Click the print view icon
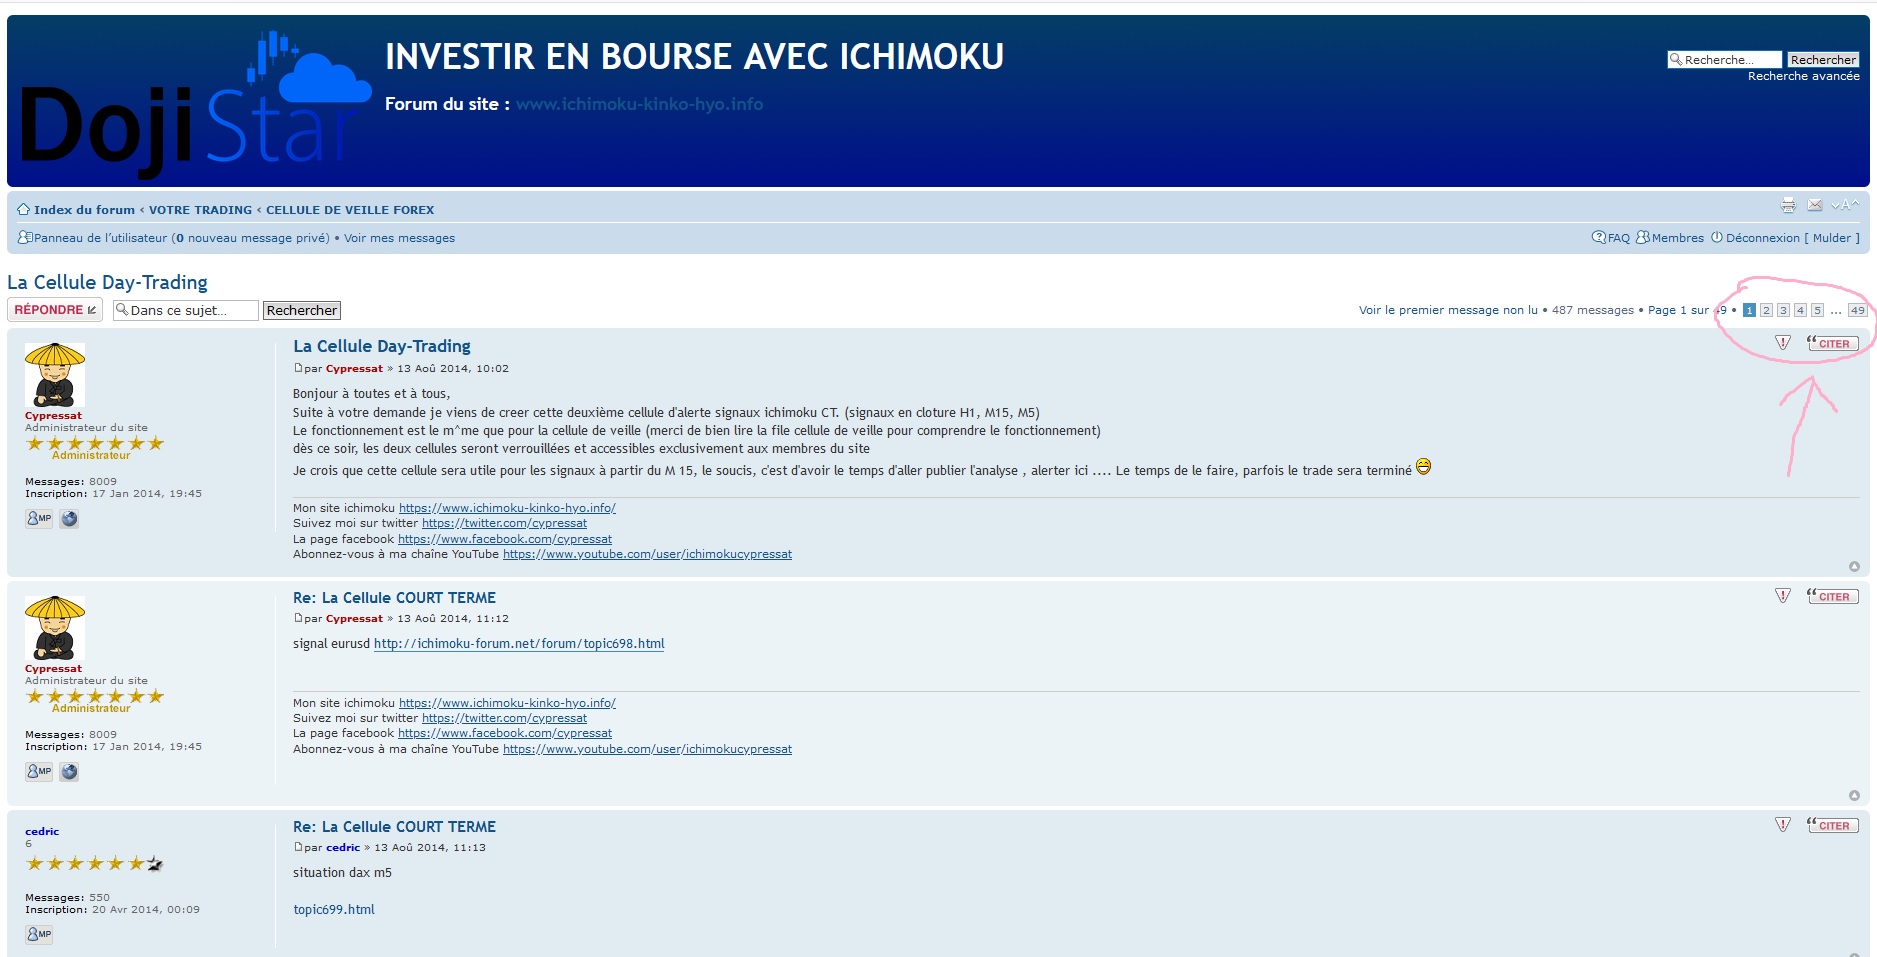 coord(1788,206)
